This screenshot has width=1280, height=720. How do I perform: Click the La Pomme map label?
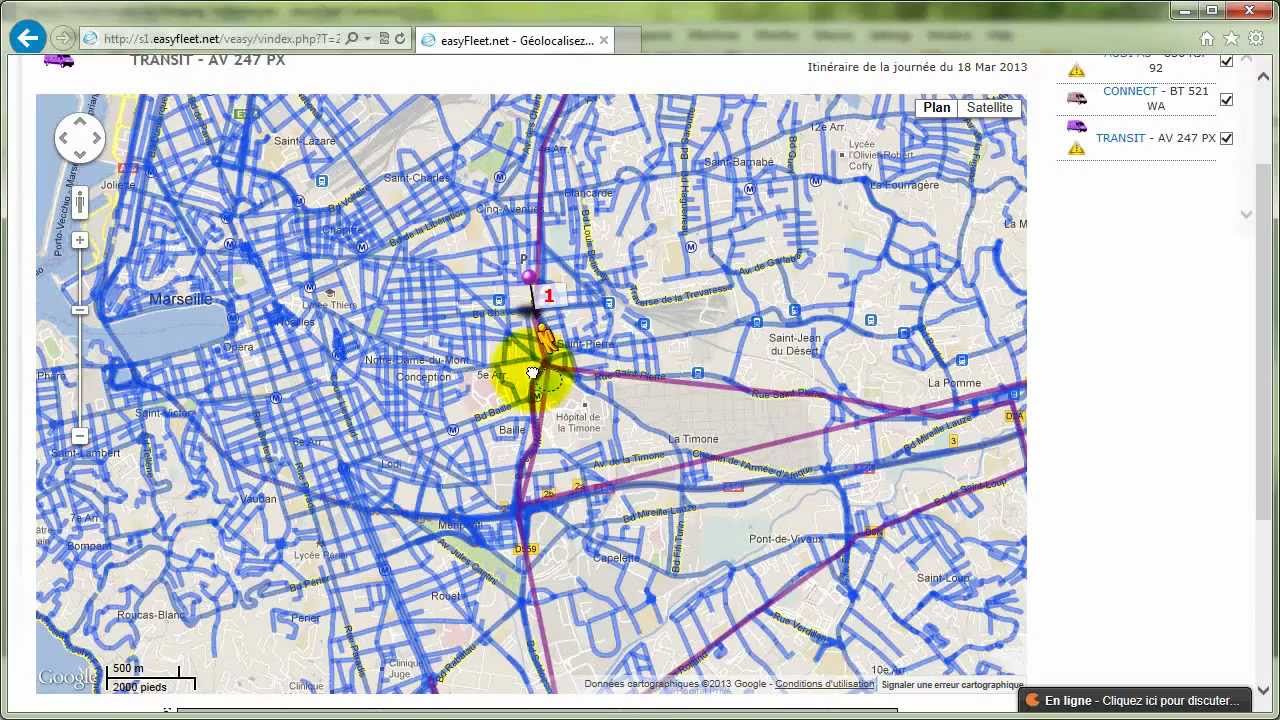pyautogui.click(x=954, y=383)
